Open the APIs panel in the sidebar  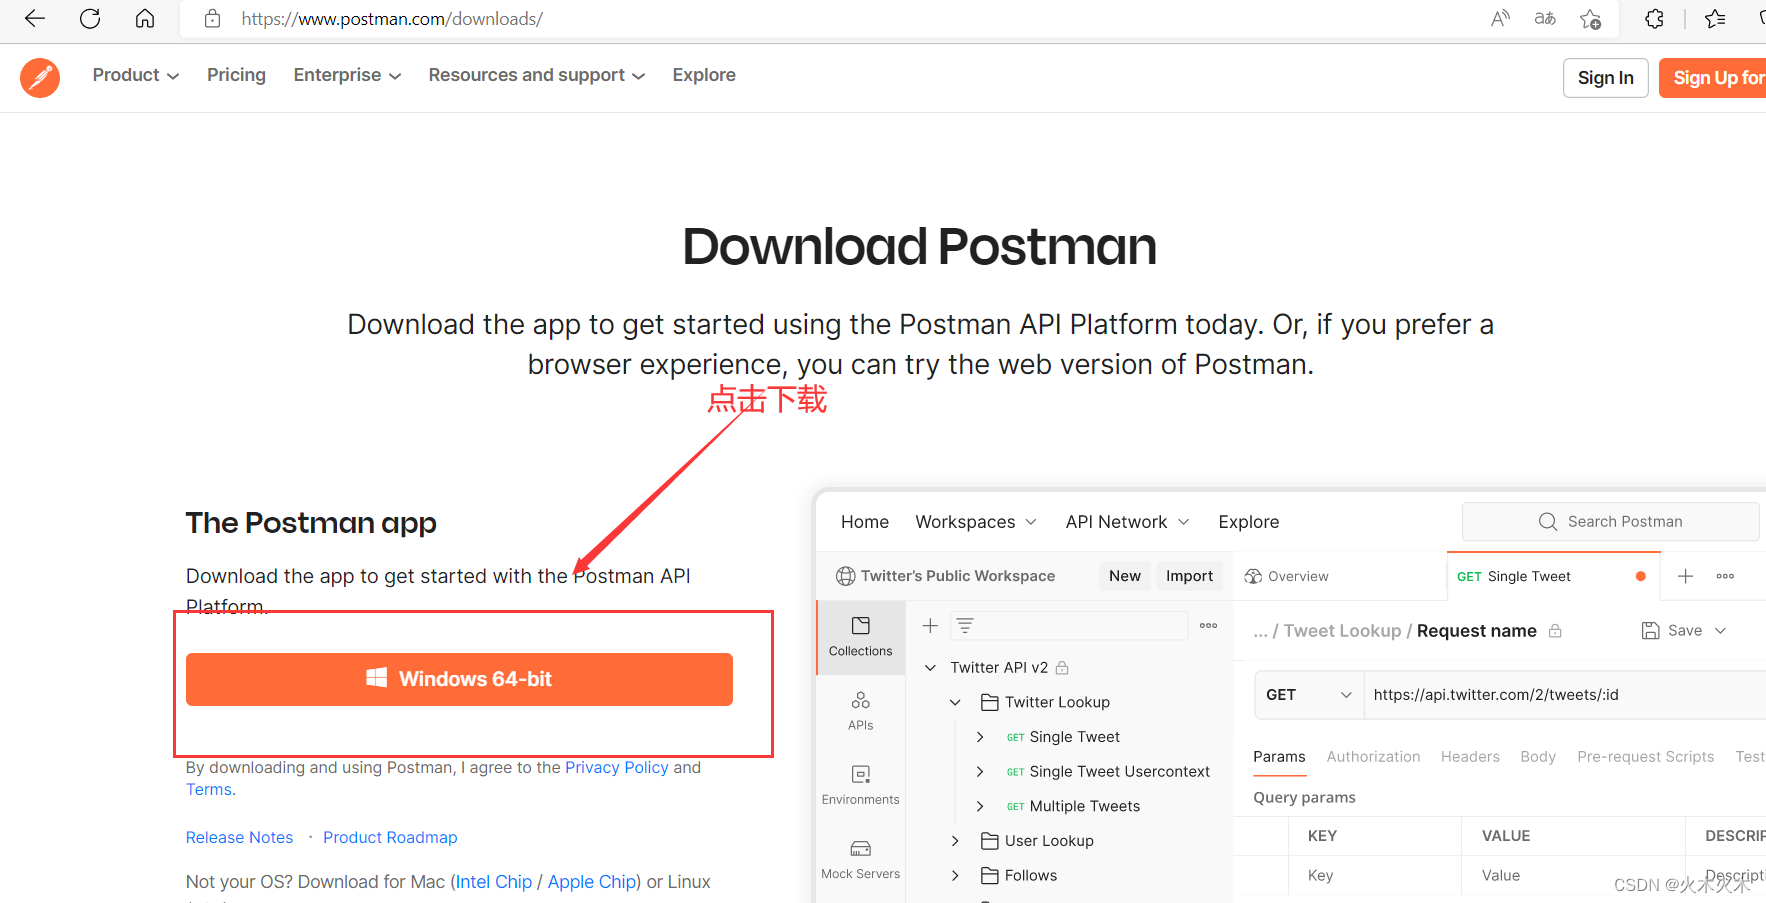(860, 710)
